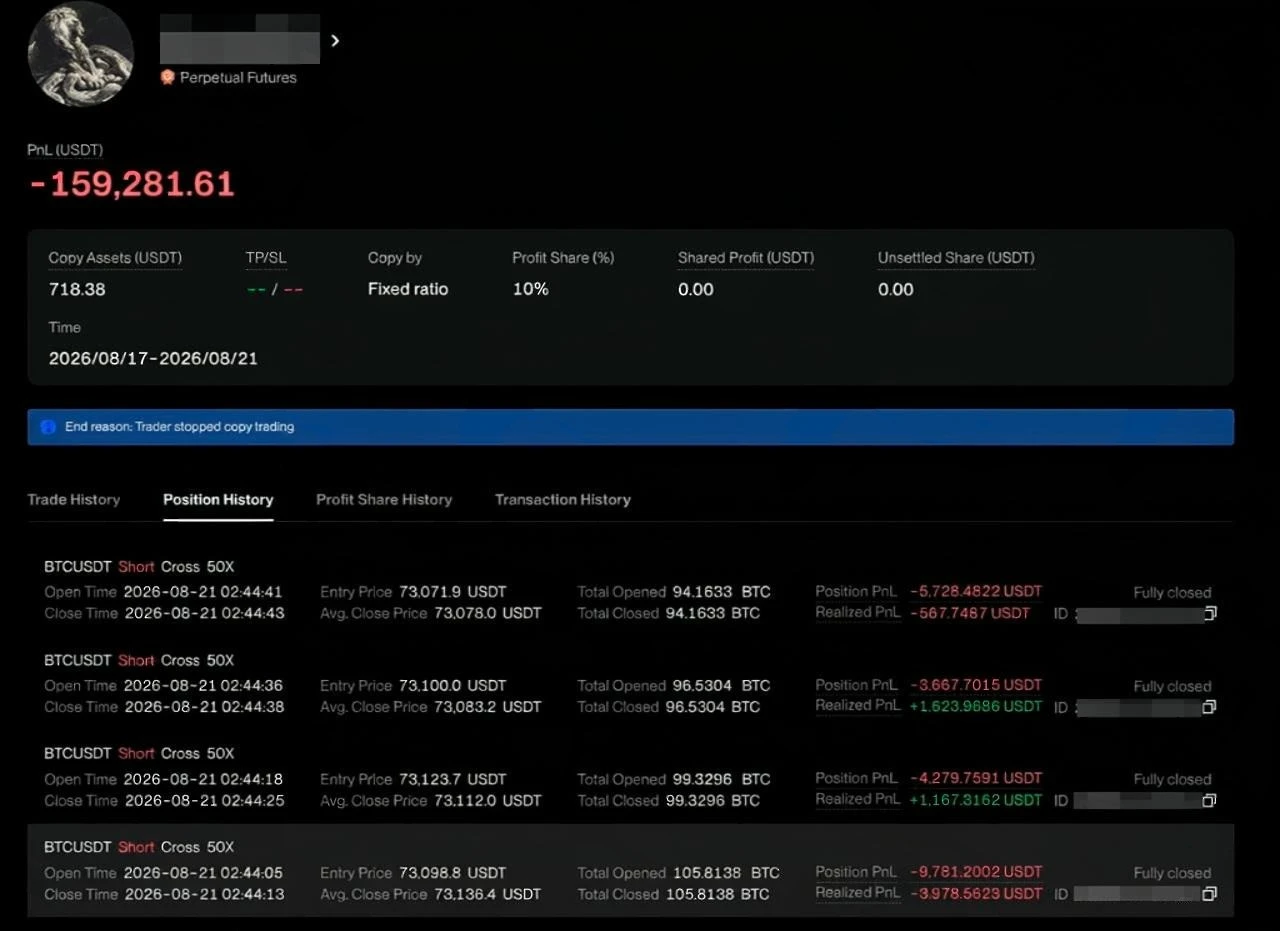Image resolution: width=1280 pixels, height=931 pixels.
Task: Select the Copy Assets value 718.38
Action: click(x=77, y=289)
